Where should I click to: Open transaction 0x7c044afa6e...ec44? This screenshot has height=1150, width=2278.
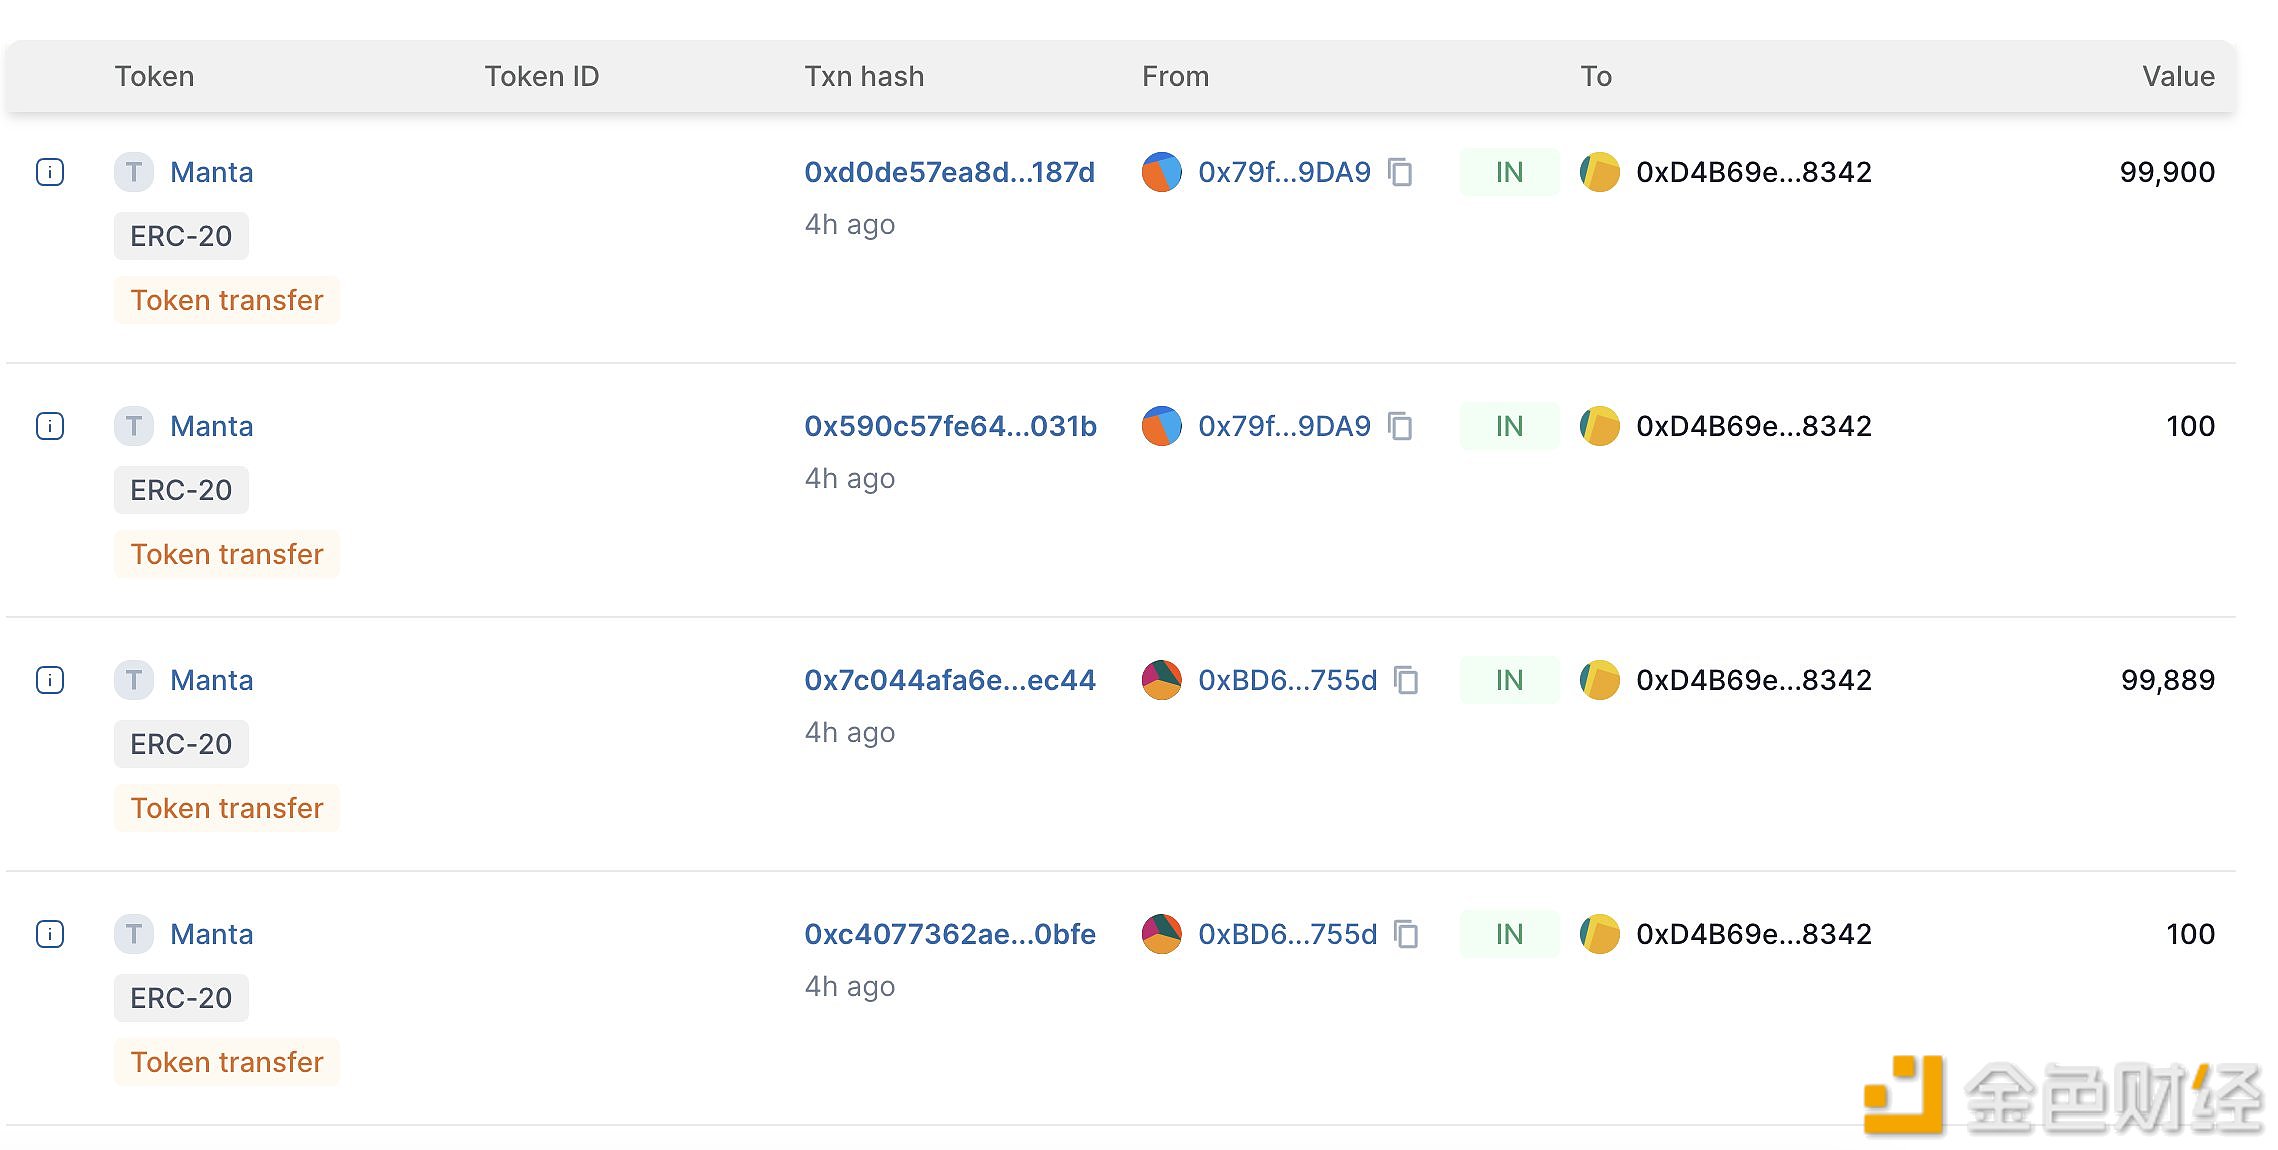click(x=949, y=680)
